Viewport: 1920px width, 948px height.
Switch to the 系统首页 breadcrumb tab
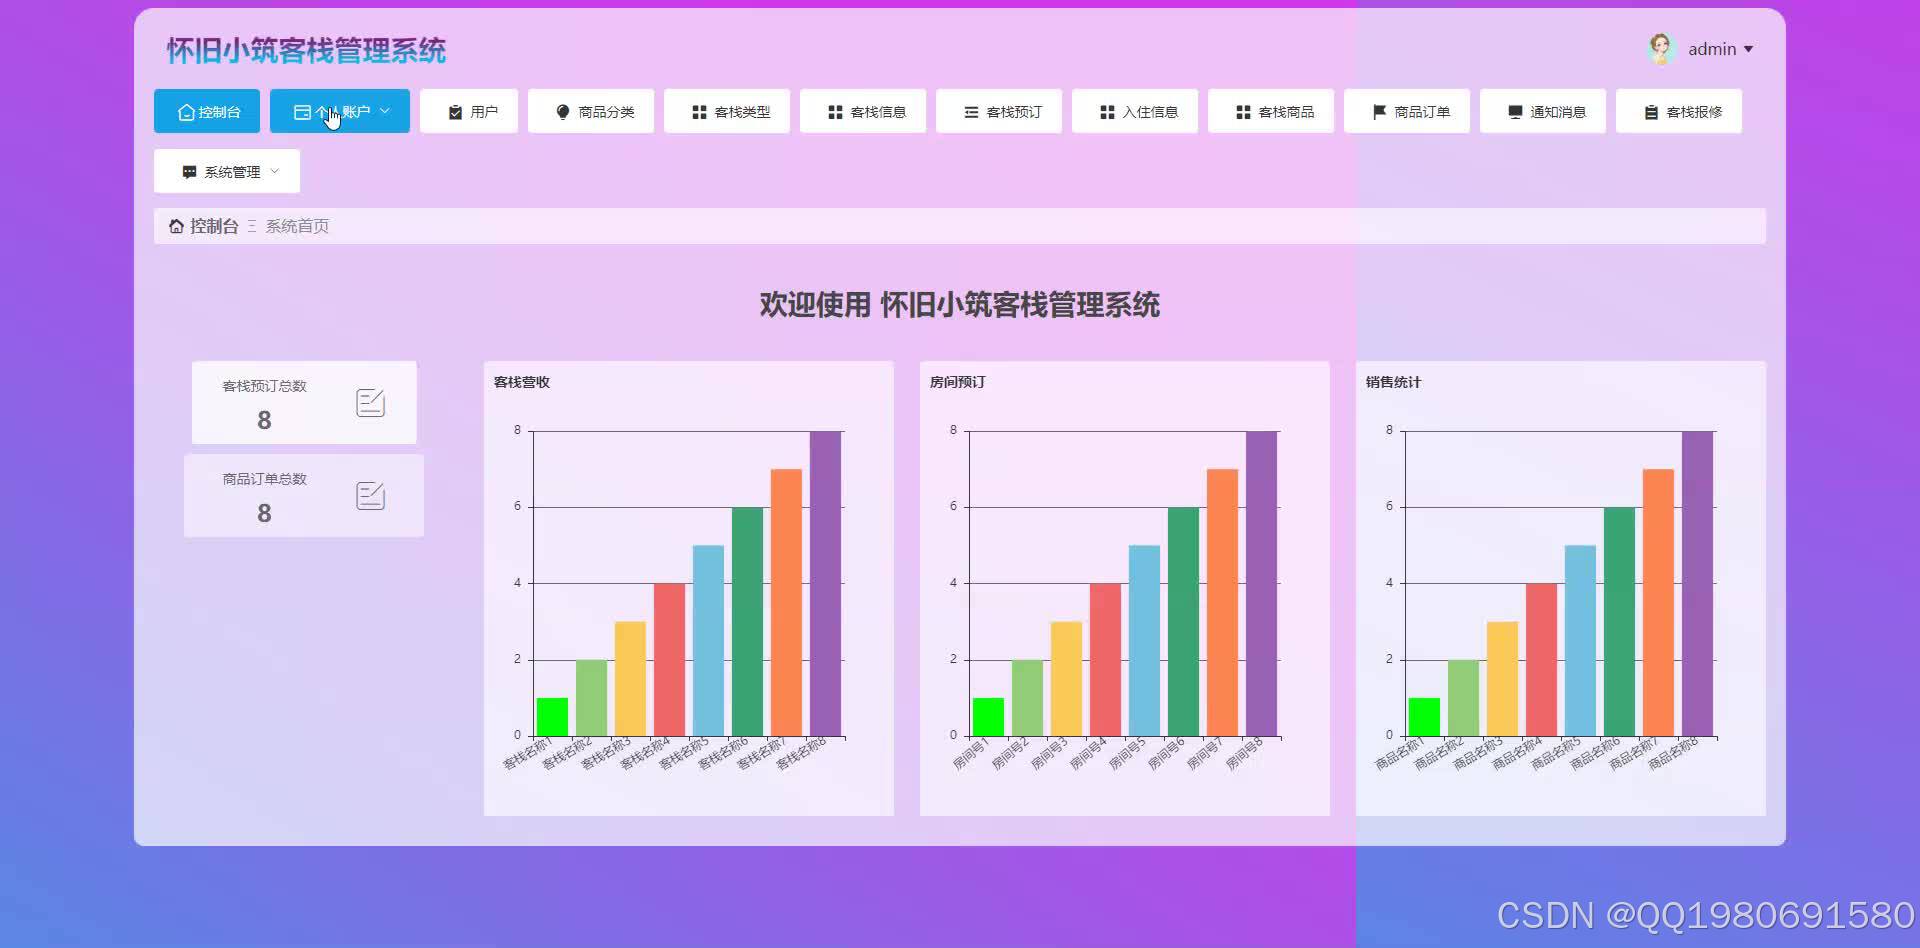coord(296,225)
